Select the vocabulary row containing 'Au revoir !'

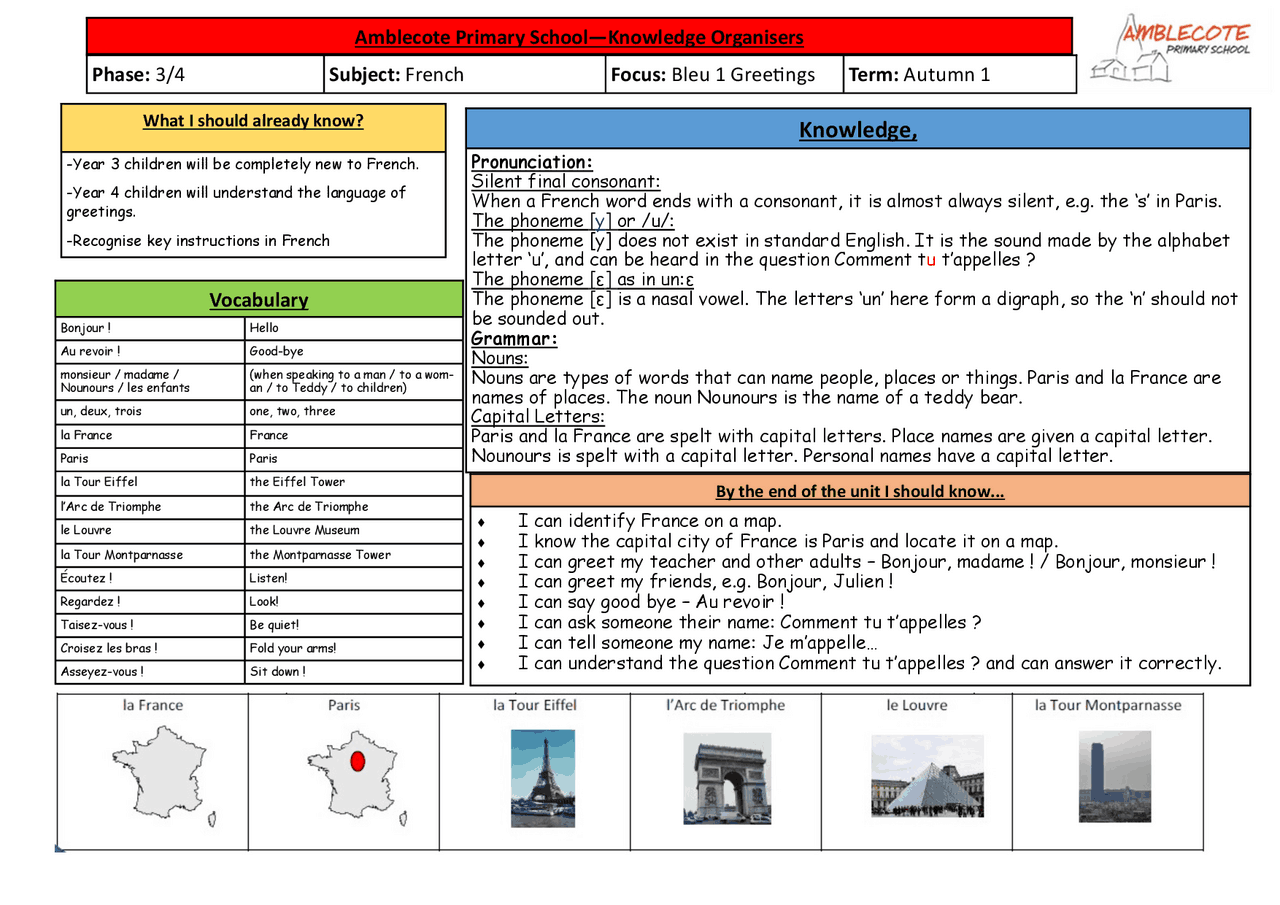[258, 351]
